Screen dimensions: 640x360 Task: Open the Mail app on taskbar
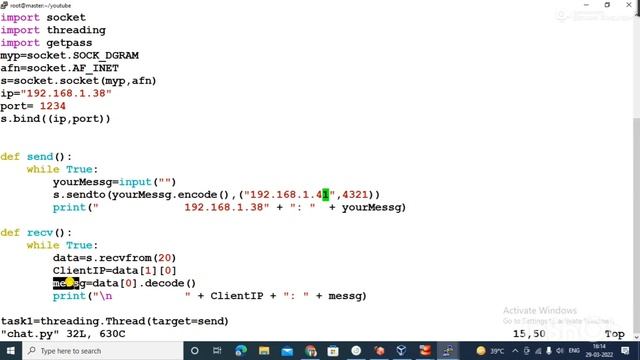[287, 351]
